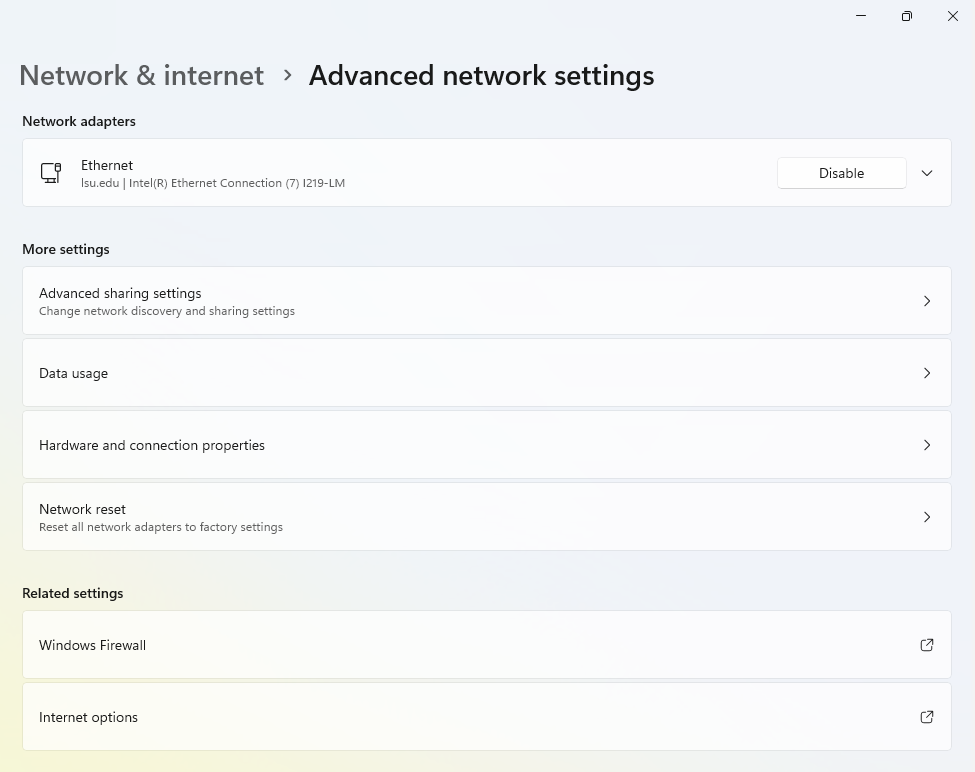975x772 pixels.
Task: Minimize the Settings window
Action: (x=861, y=16)
